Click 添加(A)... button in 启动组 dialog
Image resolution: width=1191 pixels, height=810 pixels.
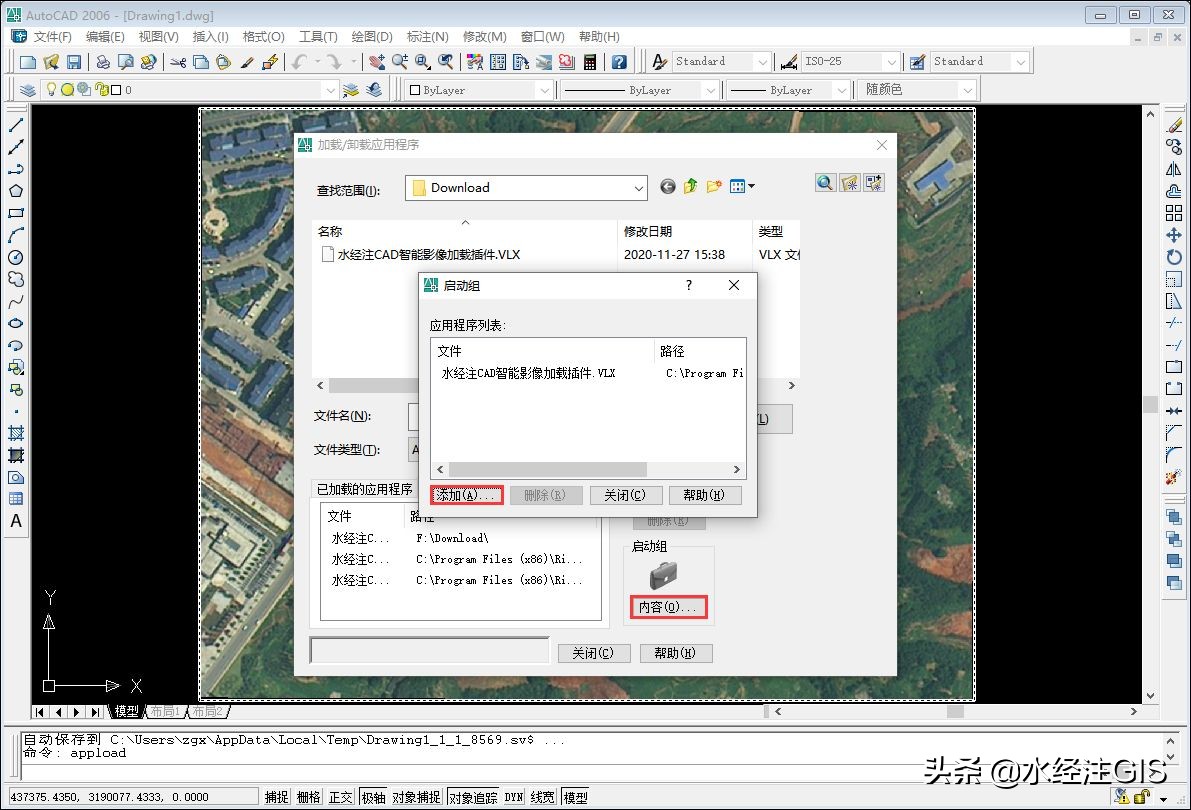466,495
